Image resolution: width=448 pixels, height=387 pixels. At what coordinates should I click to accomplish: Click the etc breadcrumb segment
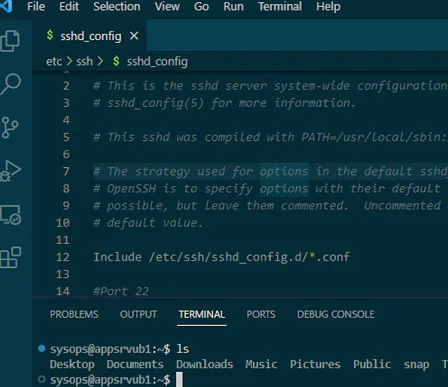click(x=54, y=61)
